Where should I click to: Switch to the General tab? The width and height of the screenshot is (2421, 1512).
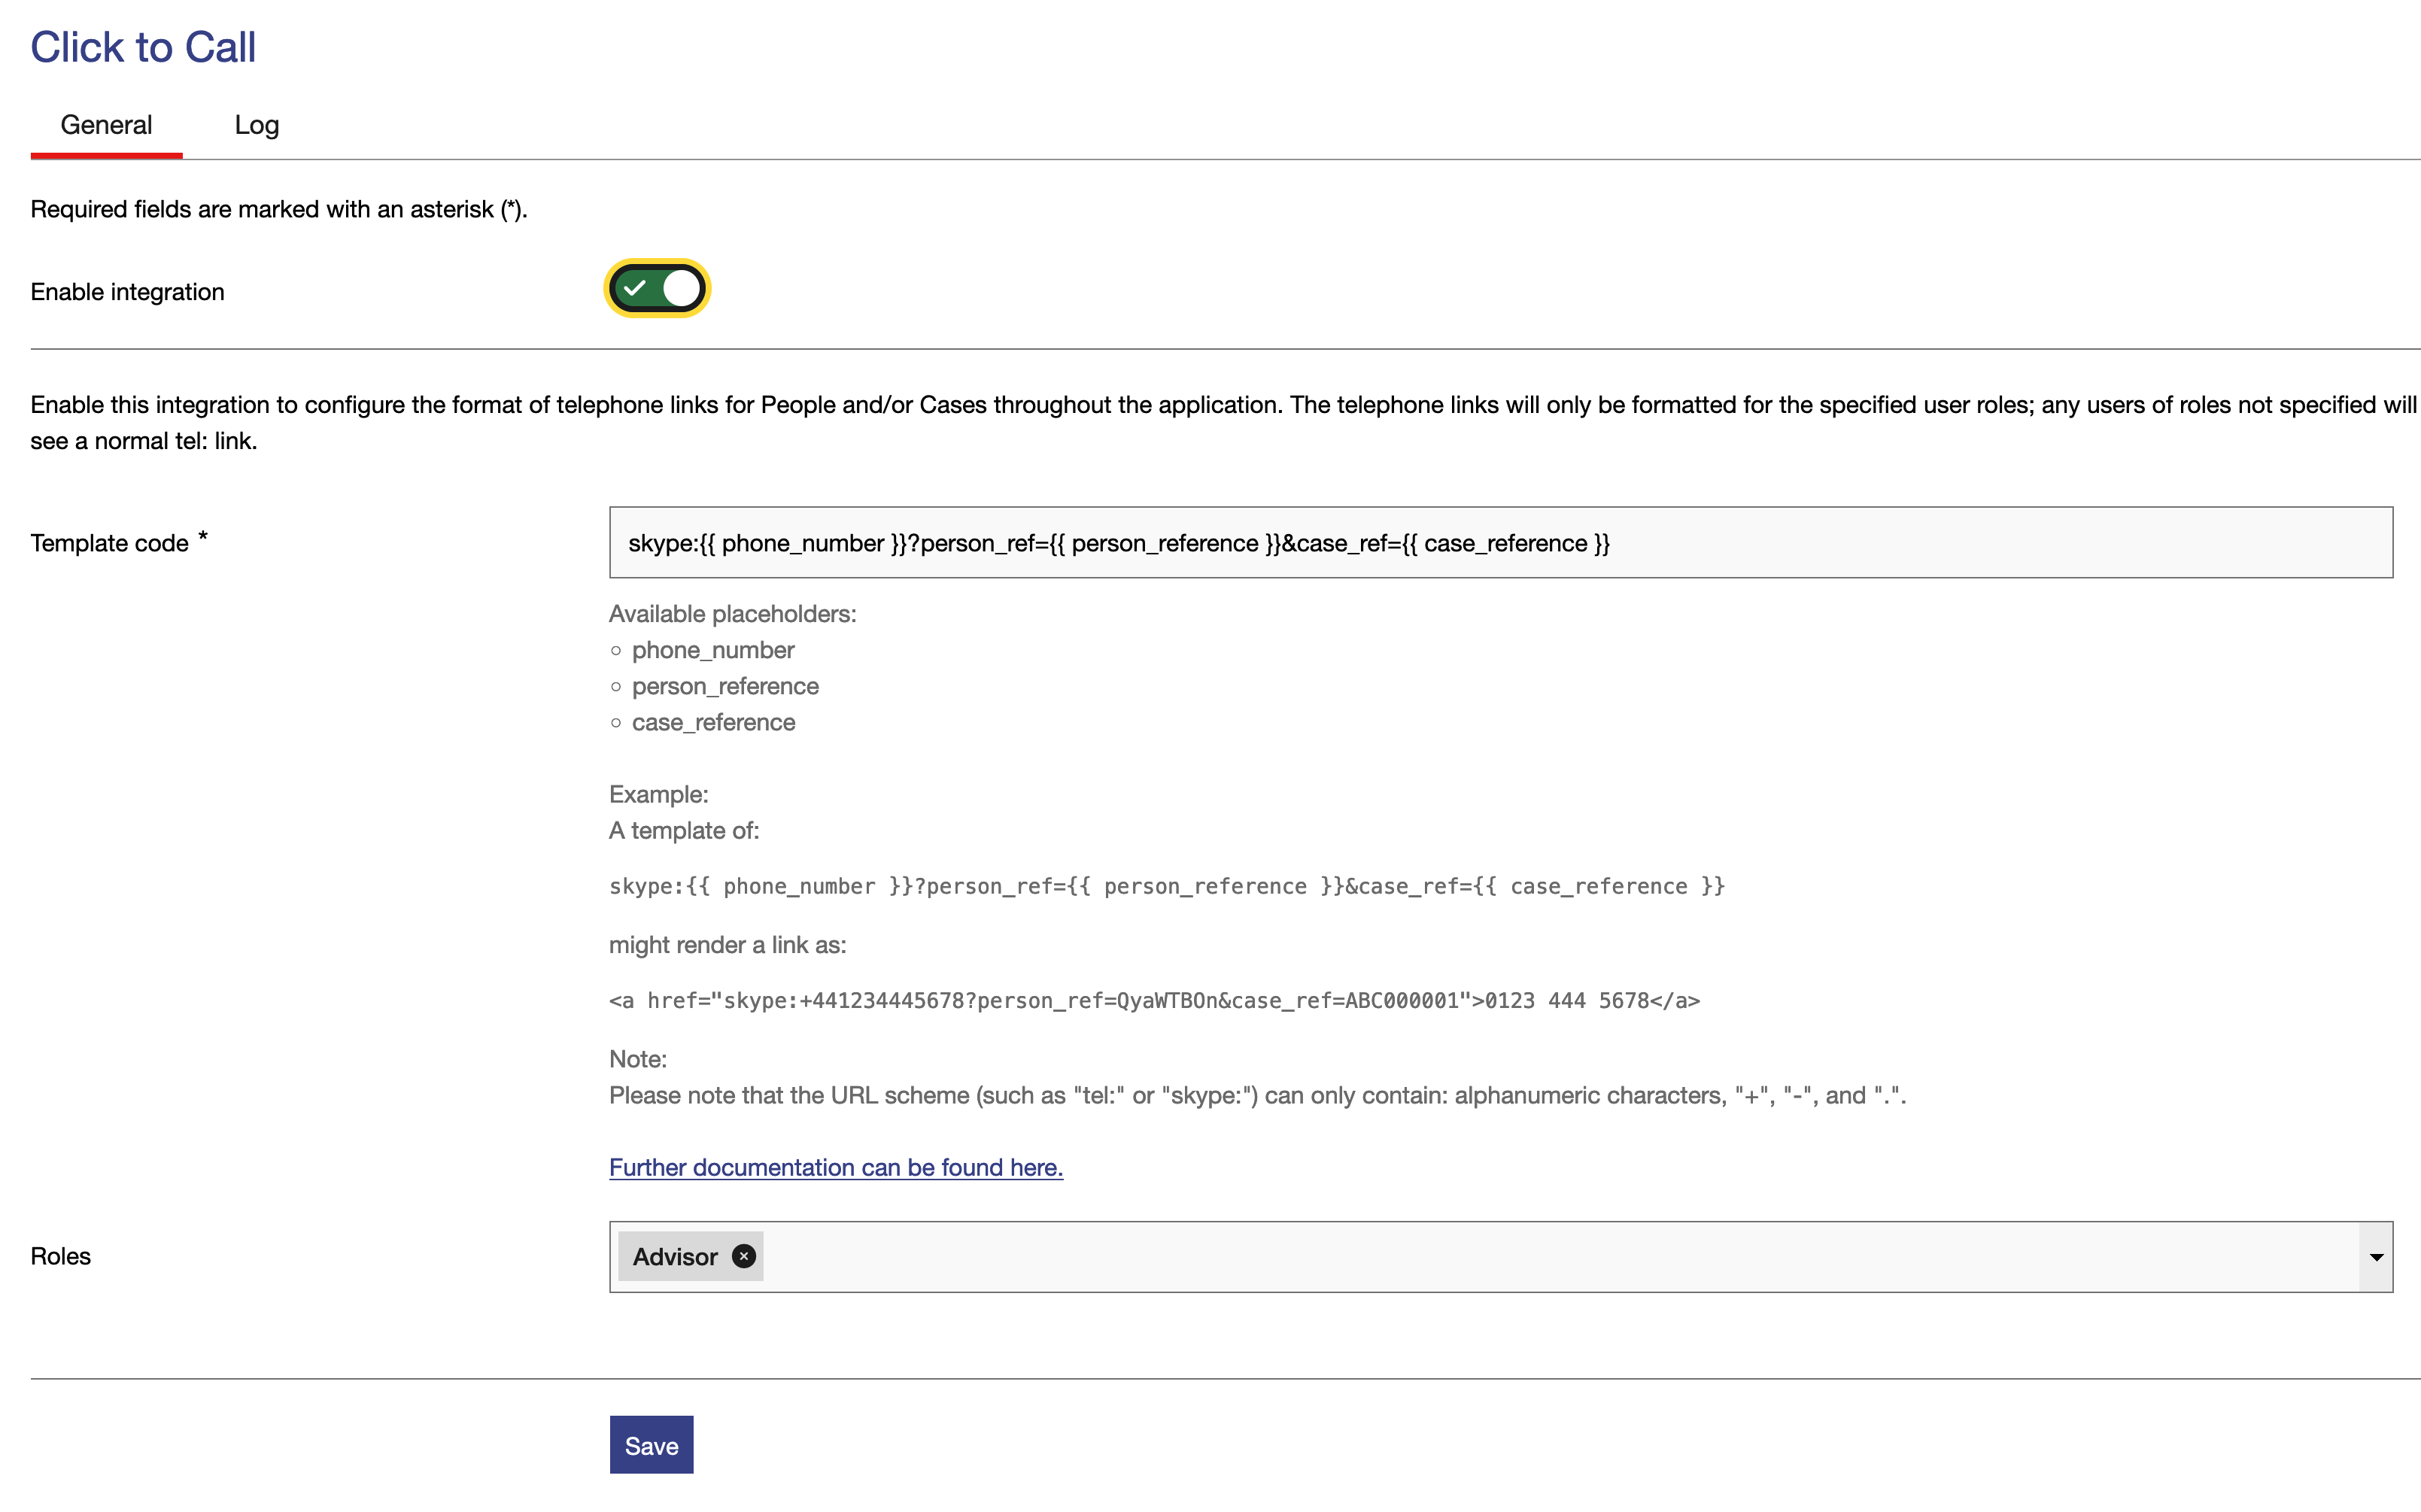pyautogui.click(x=106, y=125)
